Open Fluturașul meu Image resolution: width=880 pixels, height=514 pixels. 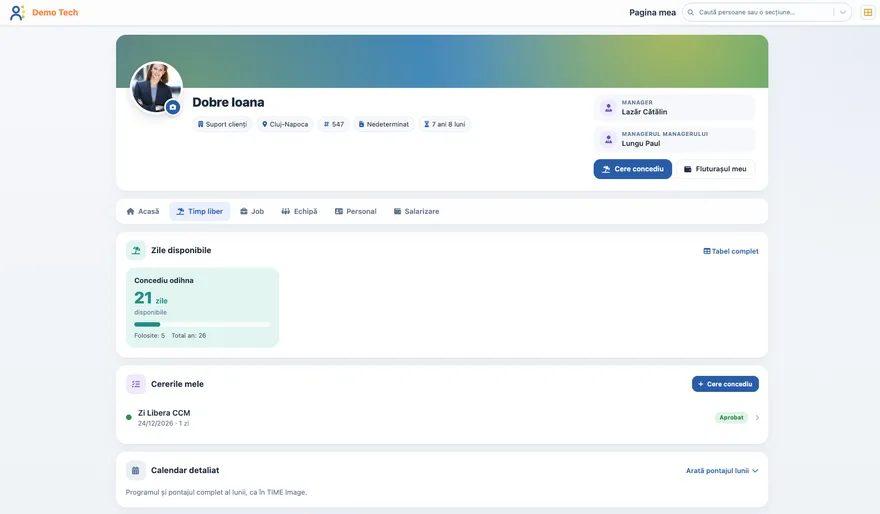coord(715,169)
